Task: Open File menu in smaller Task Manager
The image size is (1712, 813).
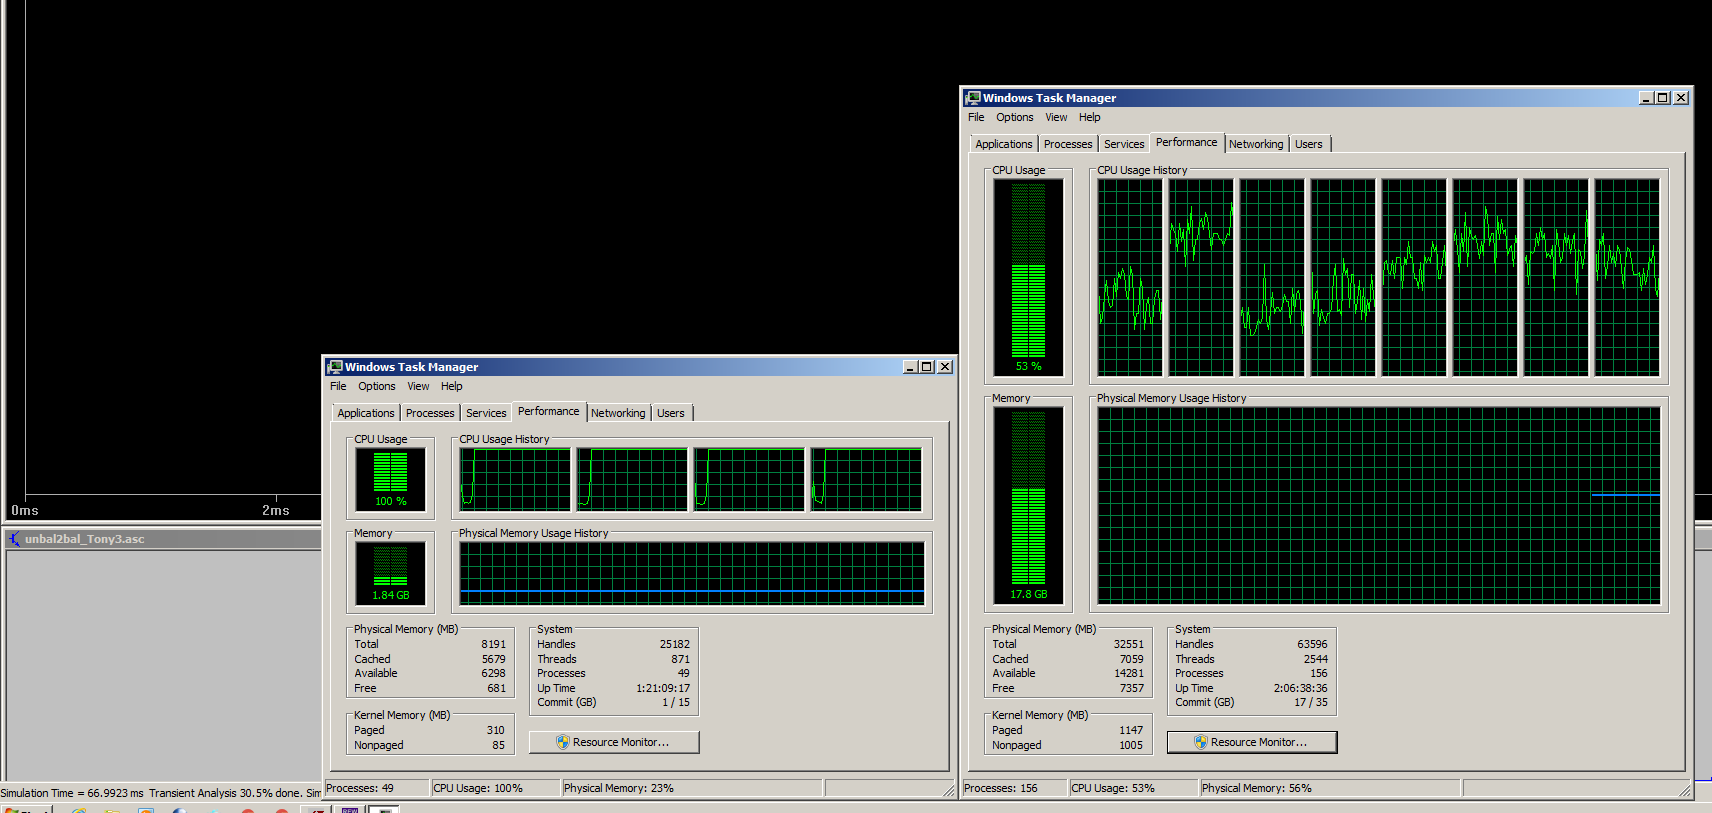Action: (x=338, y=386)
